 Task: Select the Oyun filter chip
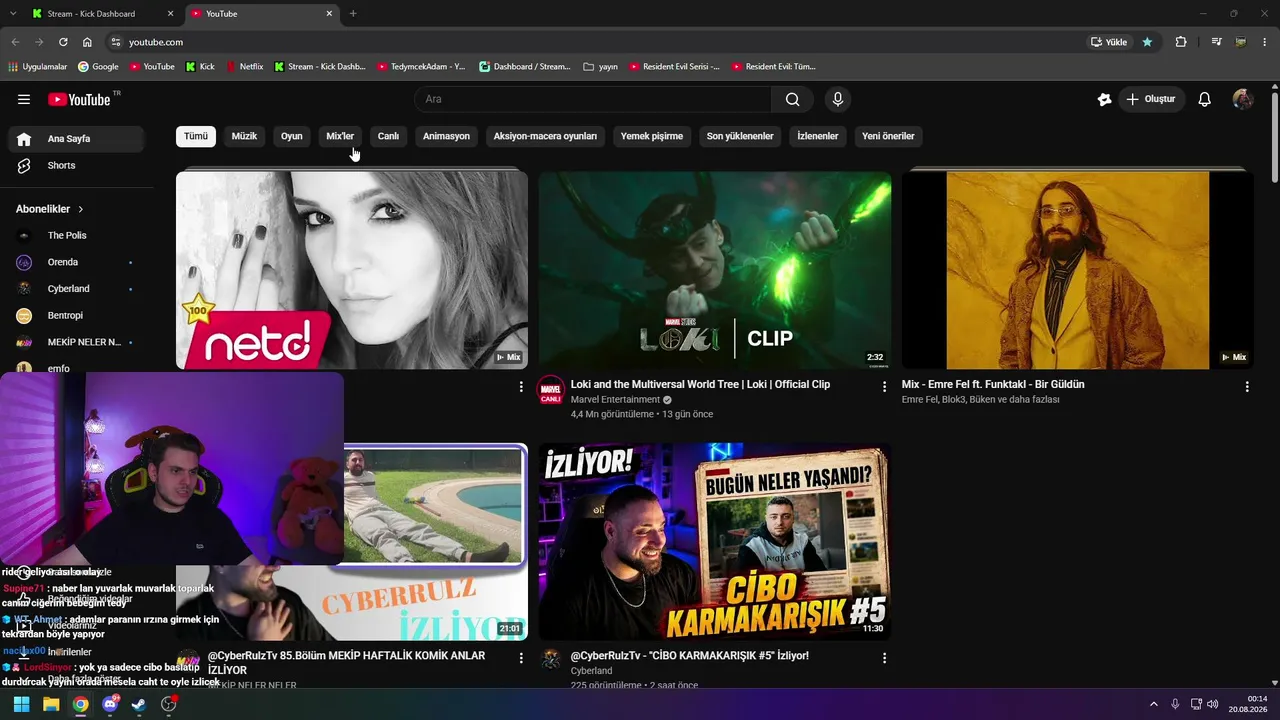(x=292, y=136)
